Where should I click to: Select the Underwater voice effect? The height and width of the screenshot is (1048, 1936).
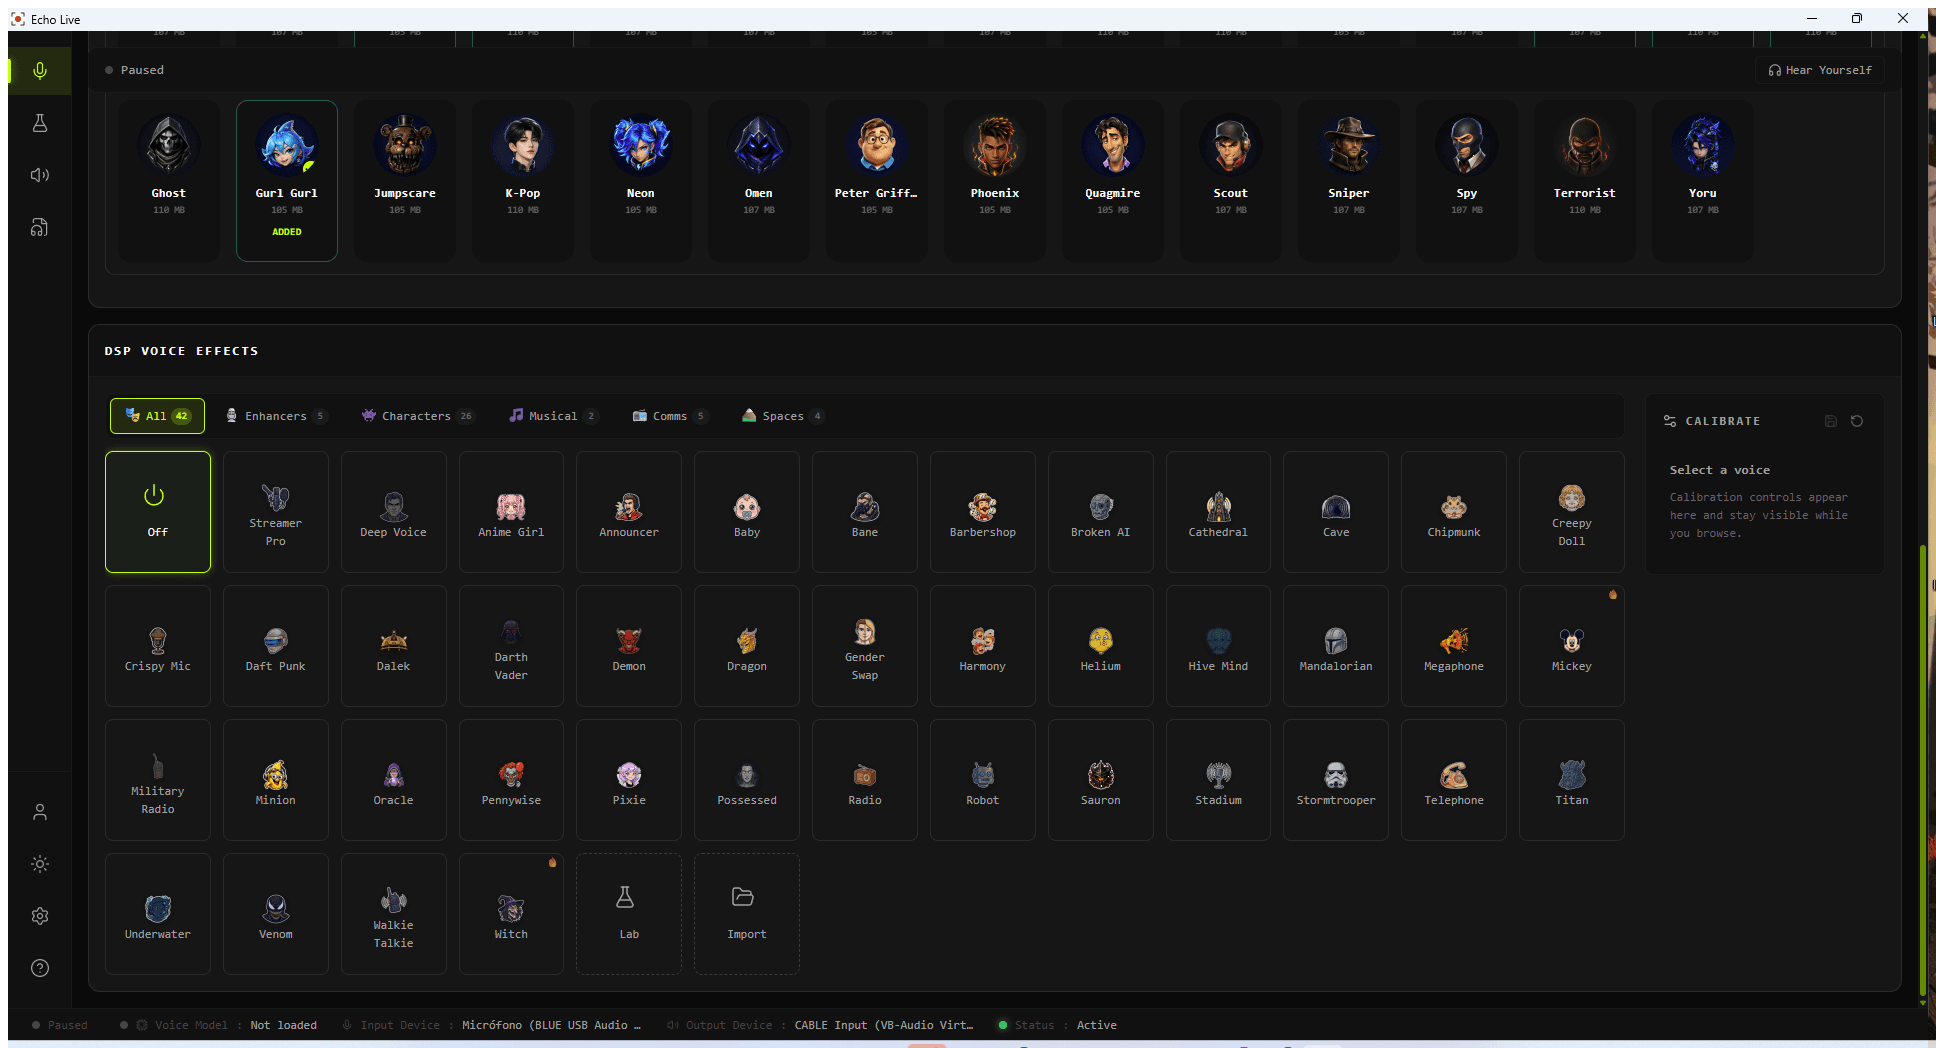pos(158,914)
